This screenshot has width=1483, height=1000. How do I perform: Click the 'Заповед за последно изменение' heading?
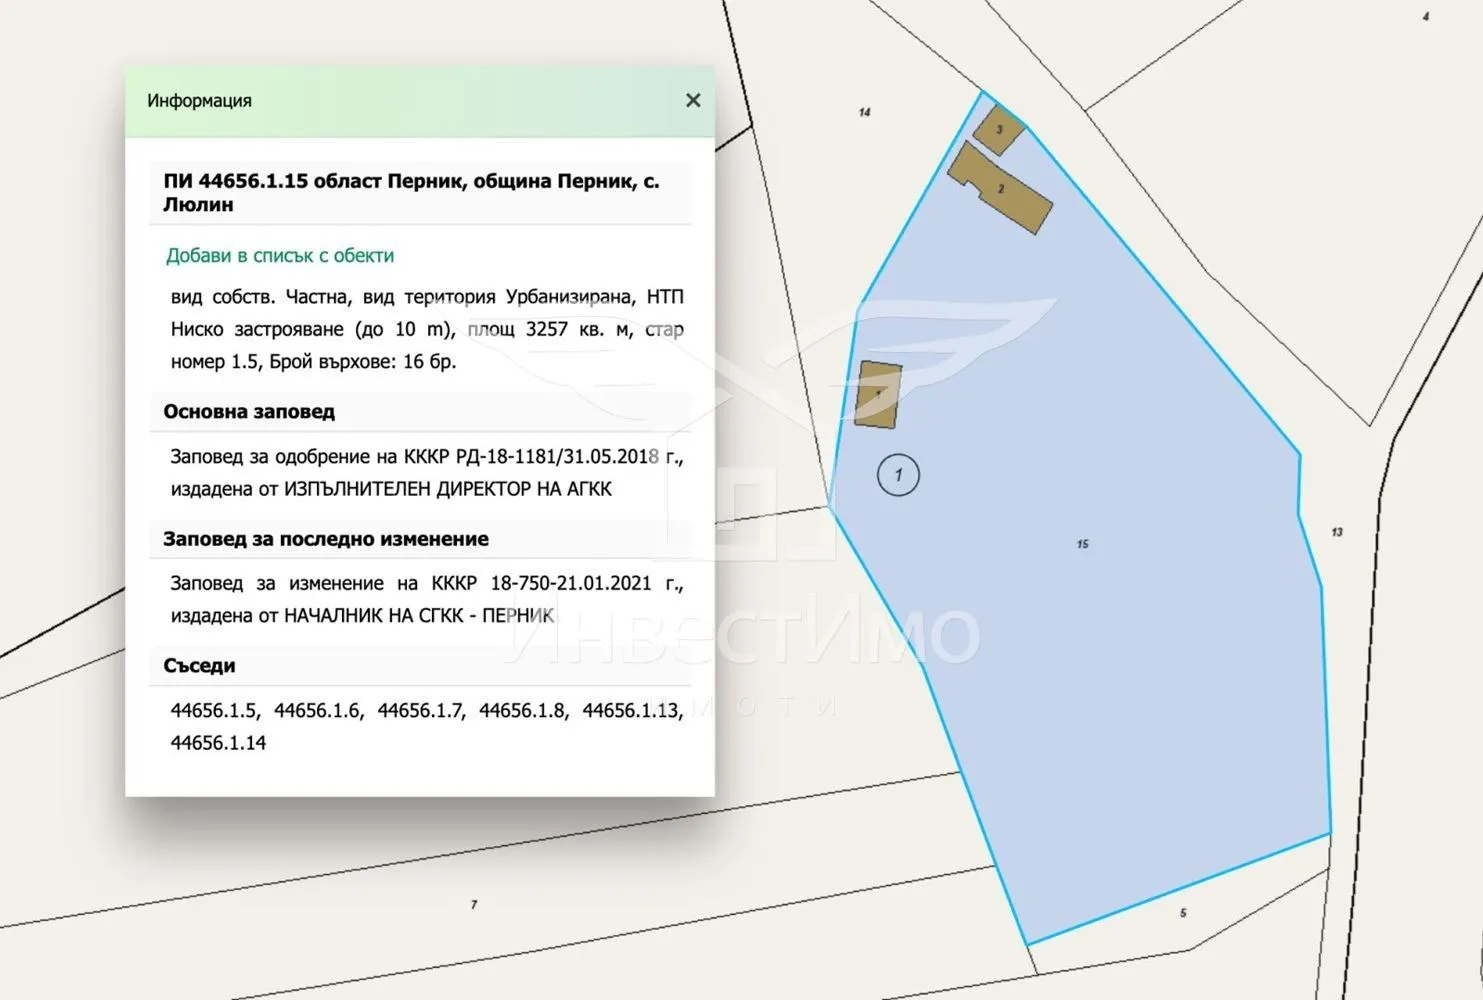pyautogui.click(x=326, y=538)
